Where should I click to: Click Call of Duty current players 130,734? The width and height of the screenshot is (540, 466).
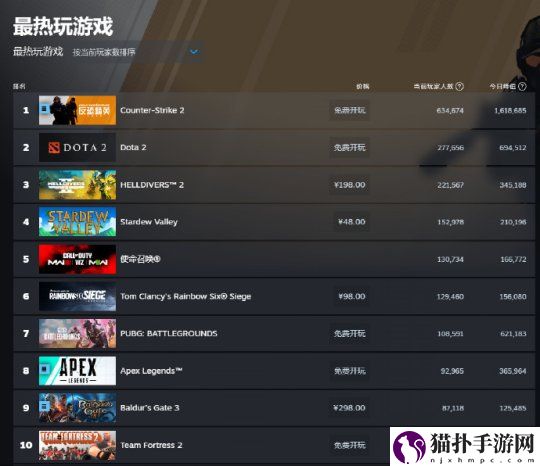pos(450,259)
